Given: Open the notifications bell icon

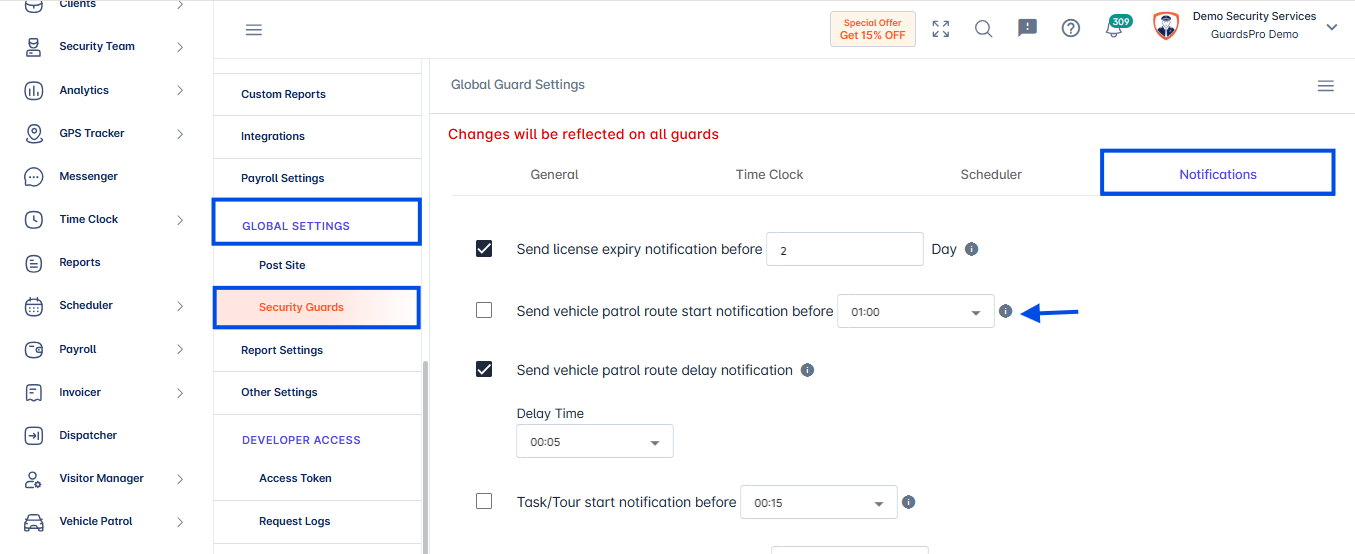Looking at the screenshot, I should point(1114,29).
